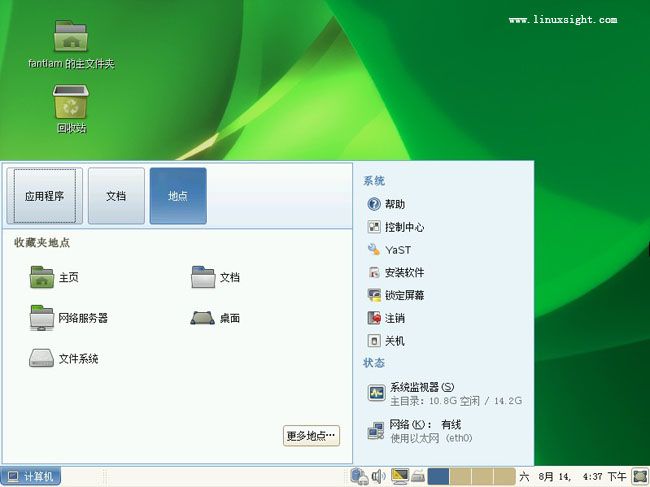Screen dimensions: 650x487
Task: Switch to the 文档 tab
Action: pyautogui.click(x=116, y=196)
